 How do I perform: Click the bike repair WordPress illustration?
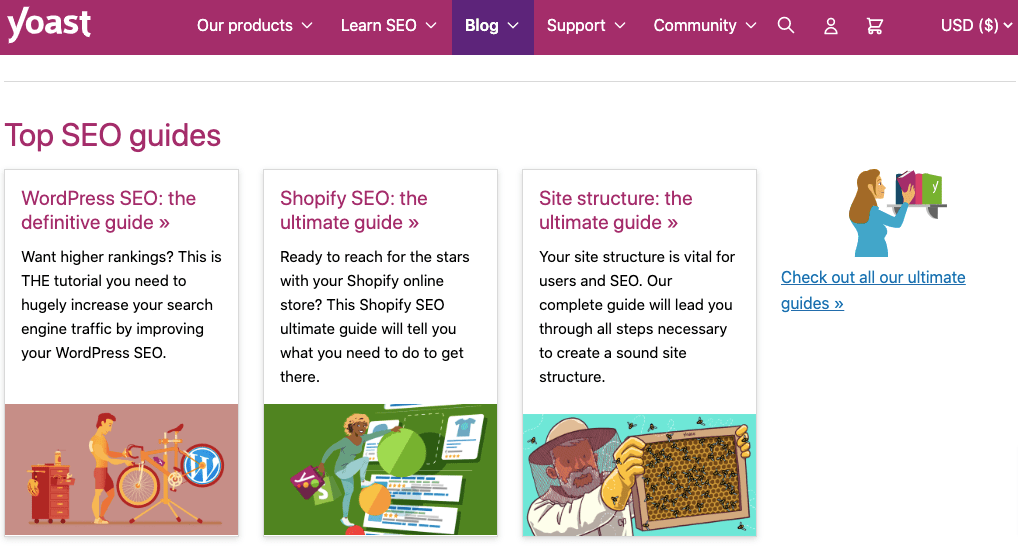pyautogui.click(x=121, y=470)
